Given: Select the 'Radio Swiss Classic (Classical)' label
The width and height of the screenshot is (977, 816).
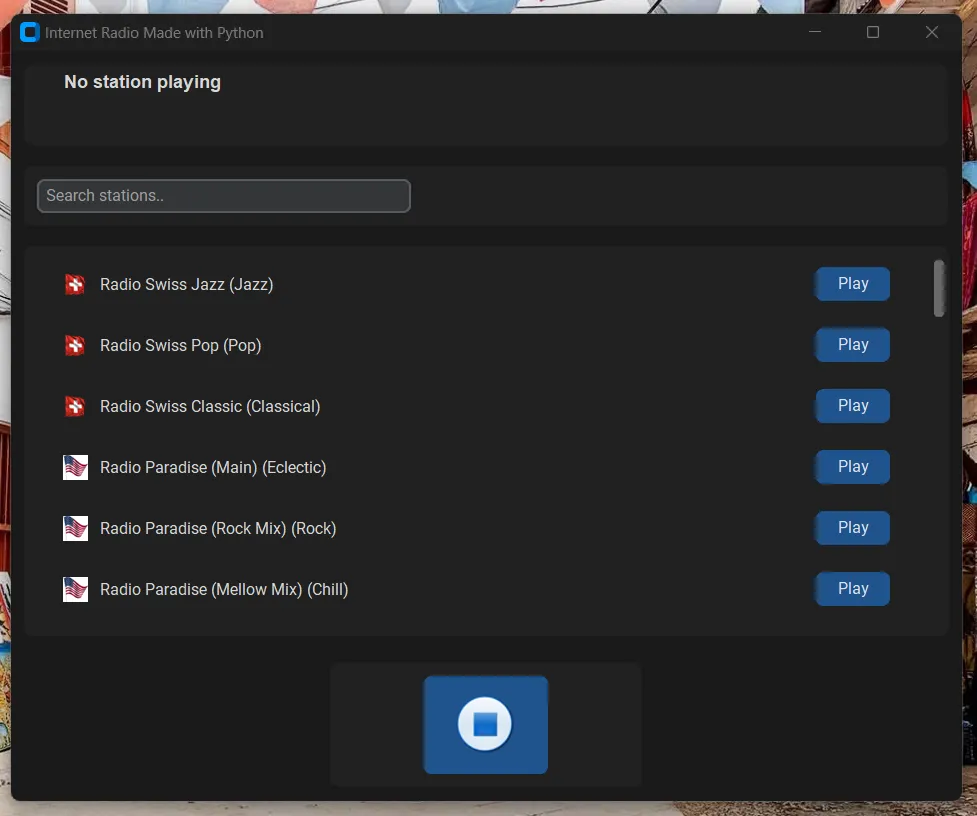Looking at the screenshot, I should pyautogui.click(x=210, y=407).
